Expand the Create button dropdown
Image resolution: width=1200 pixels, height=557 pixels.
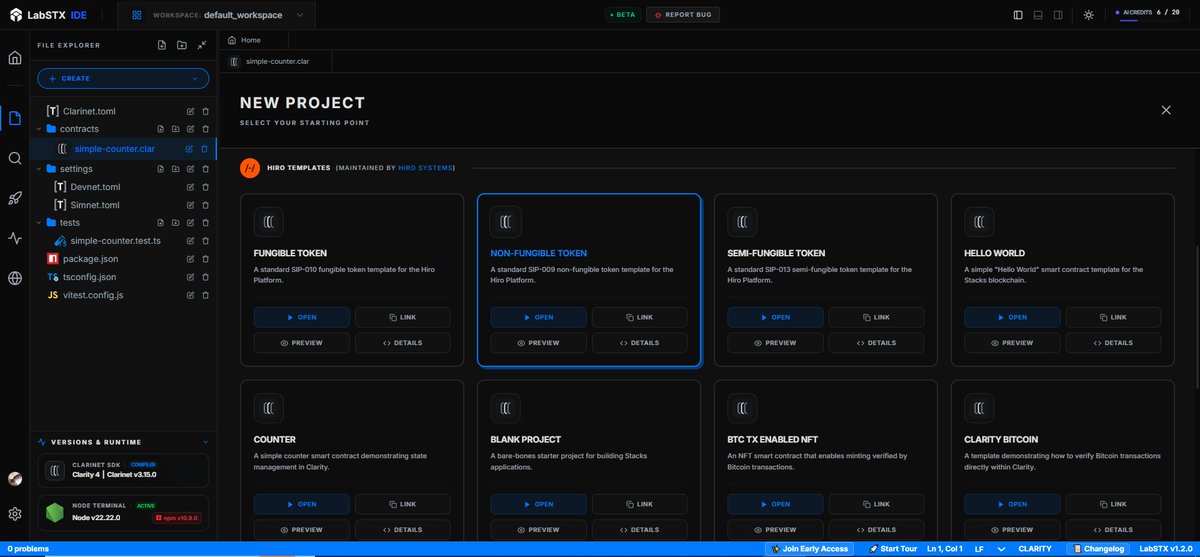coord(194,78)
